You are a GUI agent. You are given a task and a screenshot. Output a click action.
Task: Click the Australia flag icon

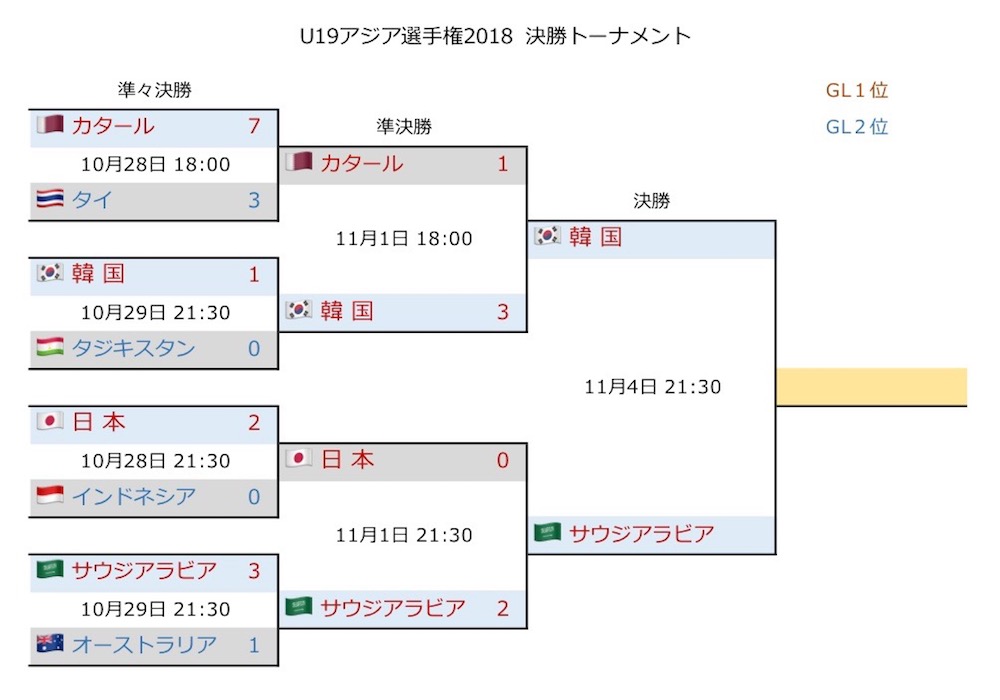[50, 643]
